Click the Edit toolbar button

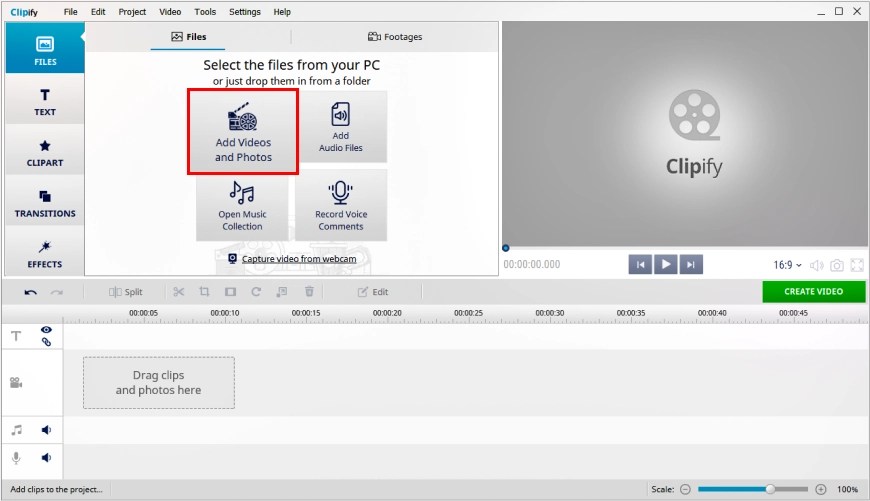pyautogui.click(x=373, y=292)
